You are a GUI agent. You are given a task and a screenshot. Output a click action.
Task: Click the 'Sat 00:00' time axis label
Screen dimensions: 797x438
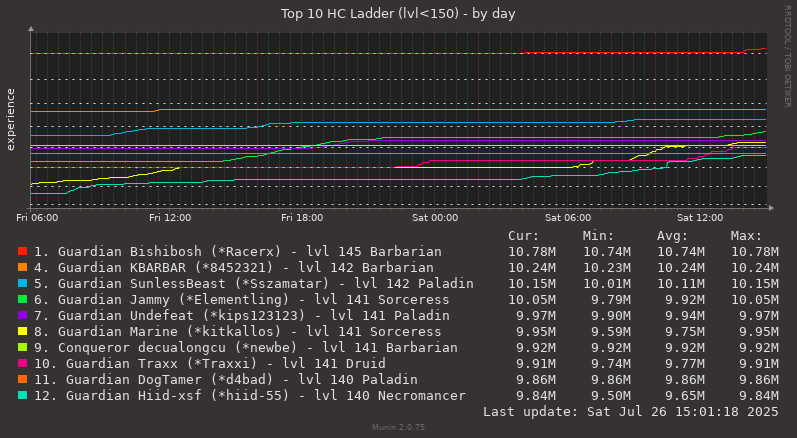tap(435, 217)
